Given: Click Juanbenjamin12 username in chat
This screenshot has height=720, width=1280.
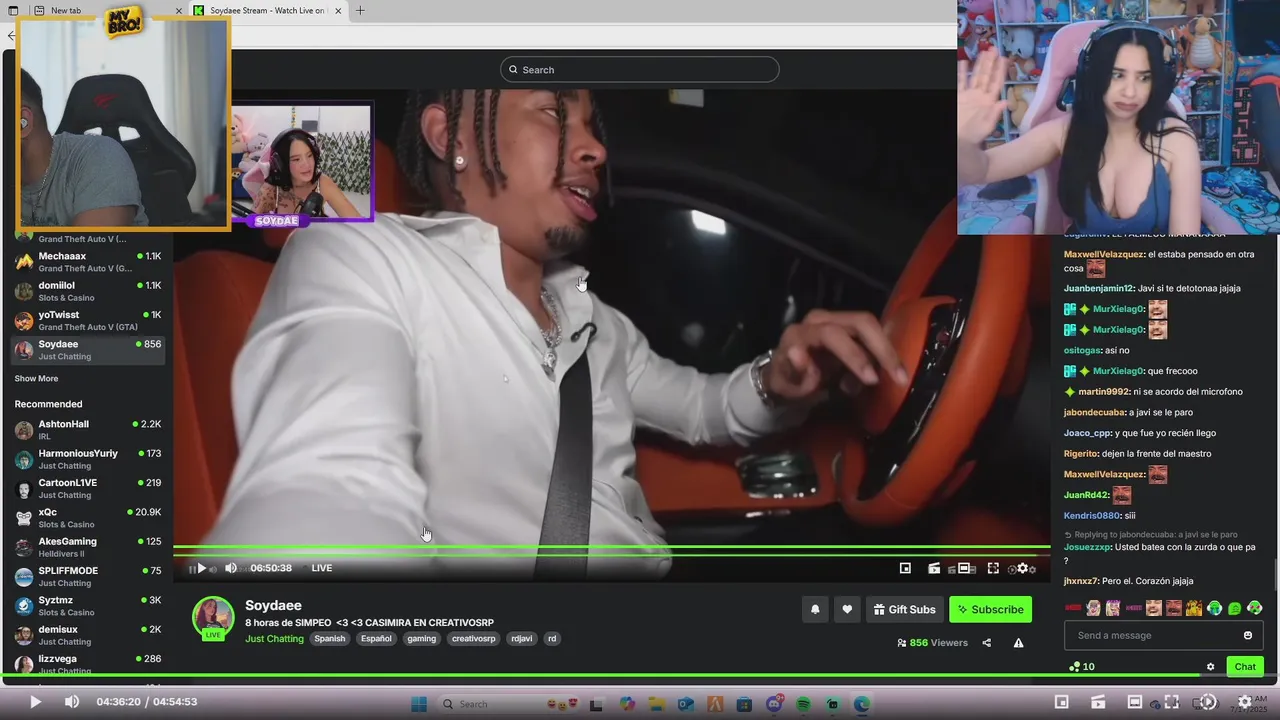Looking at the screenshot, I should point(1099,288).
